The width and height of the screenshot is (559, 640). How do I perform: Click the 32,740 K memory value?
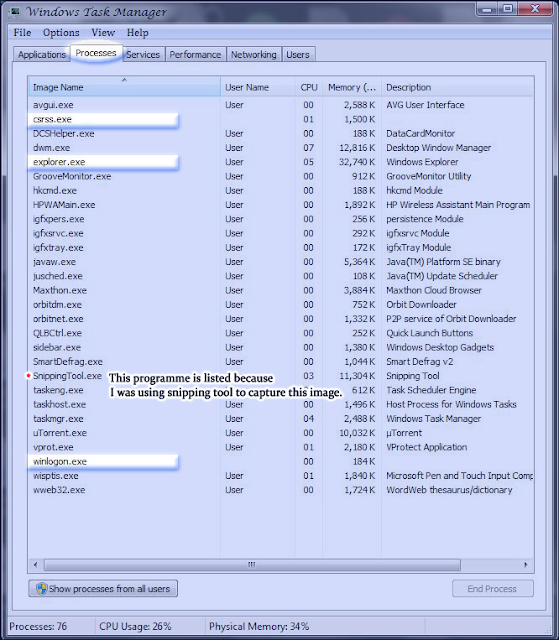click(357, 162)
